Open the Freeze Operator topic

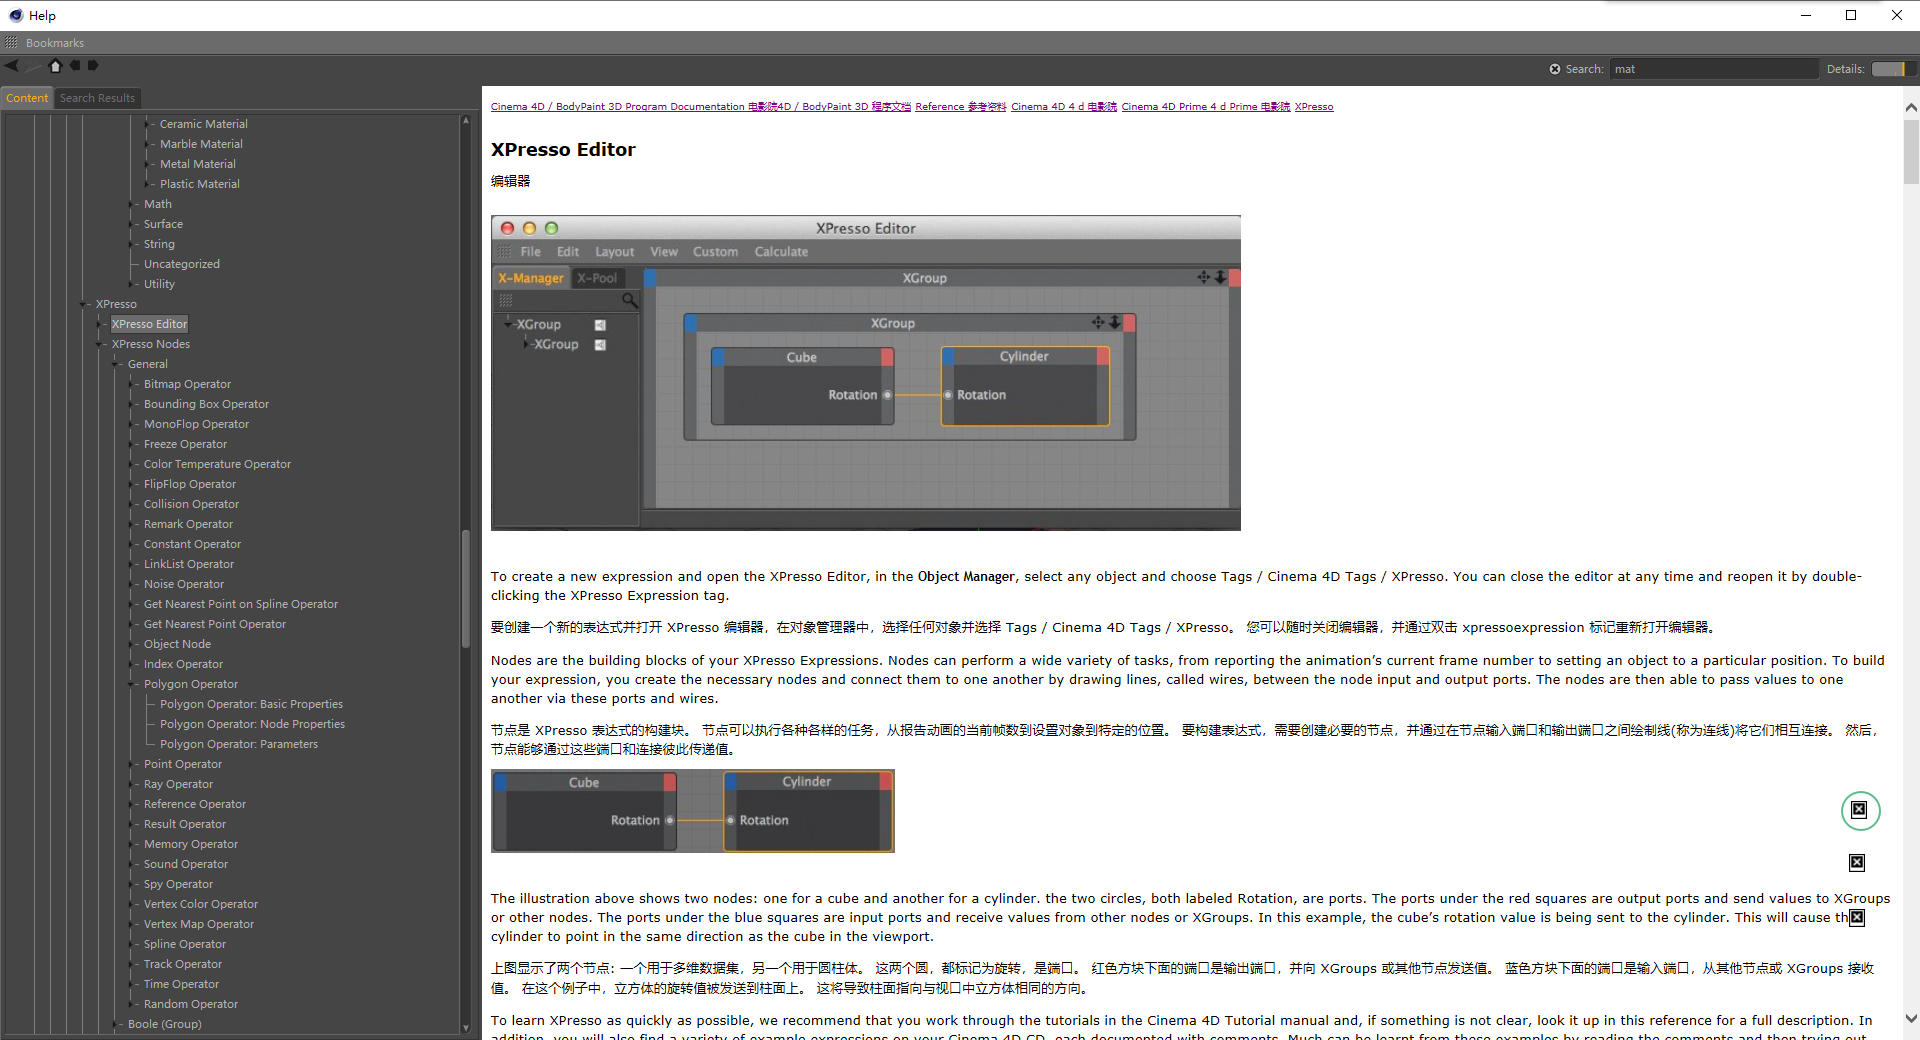point(185,444)
